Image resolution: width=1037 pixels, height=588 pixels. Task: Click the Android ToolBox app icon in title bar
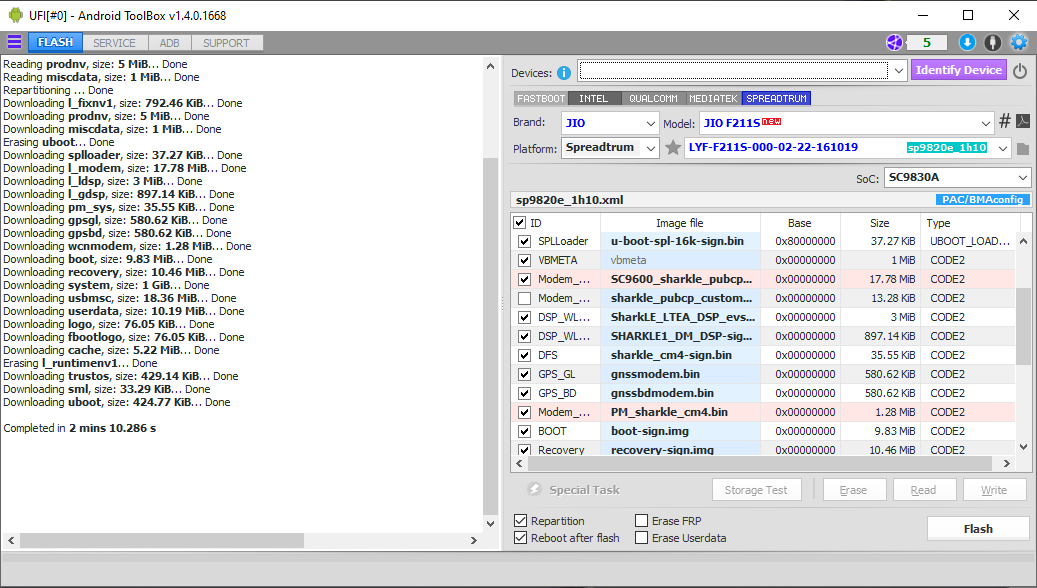[15, 15]
